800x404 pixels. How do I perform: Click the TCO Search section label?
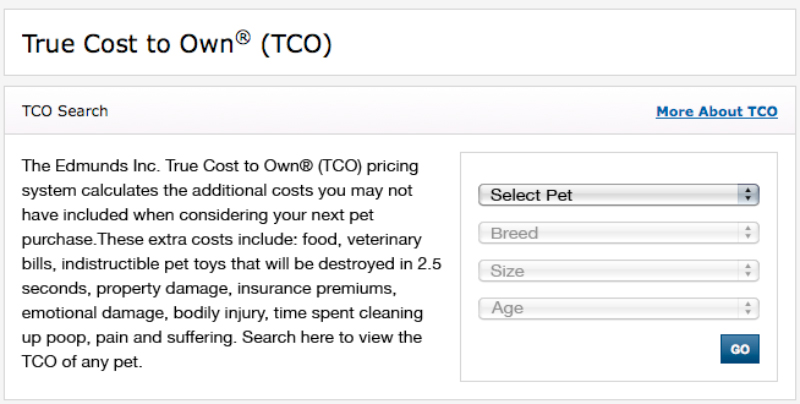coord(65,111)
